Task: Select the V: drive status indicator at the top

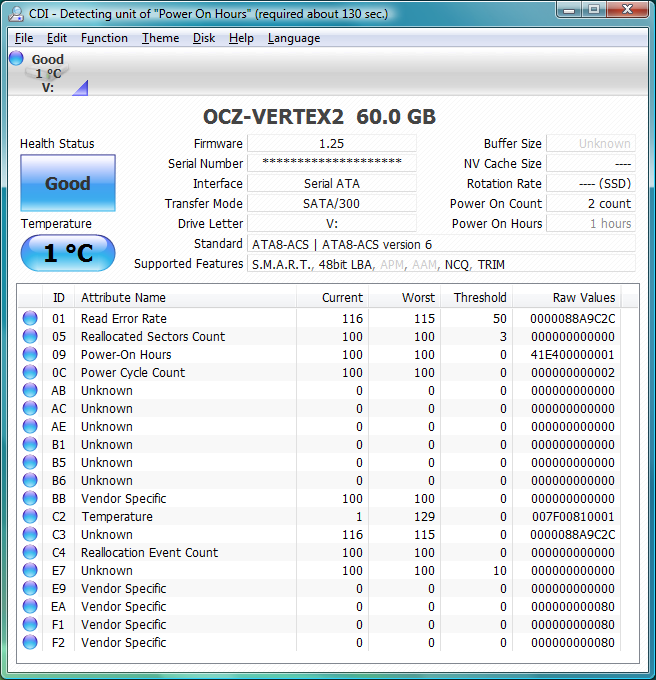Action: point(16,58)
